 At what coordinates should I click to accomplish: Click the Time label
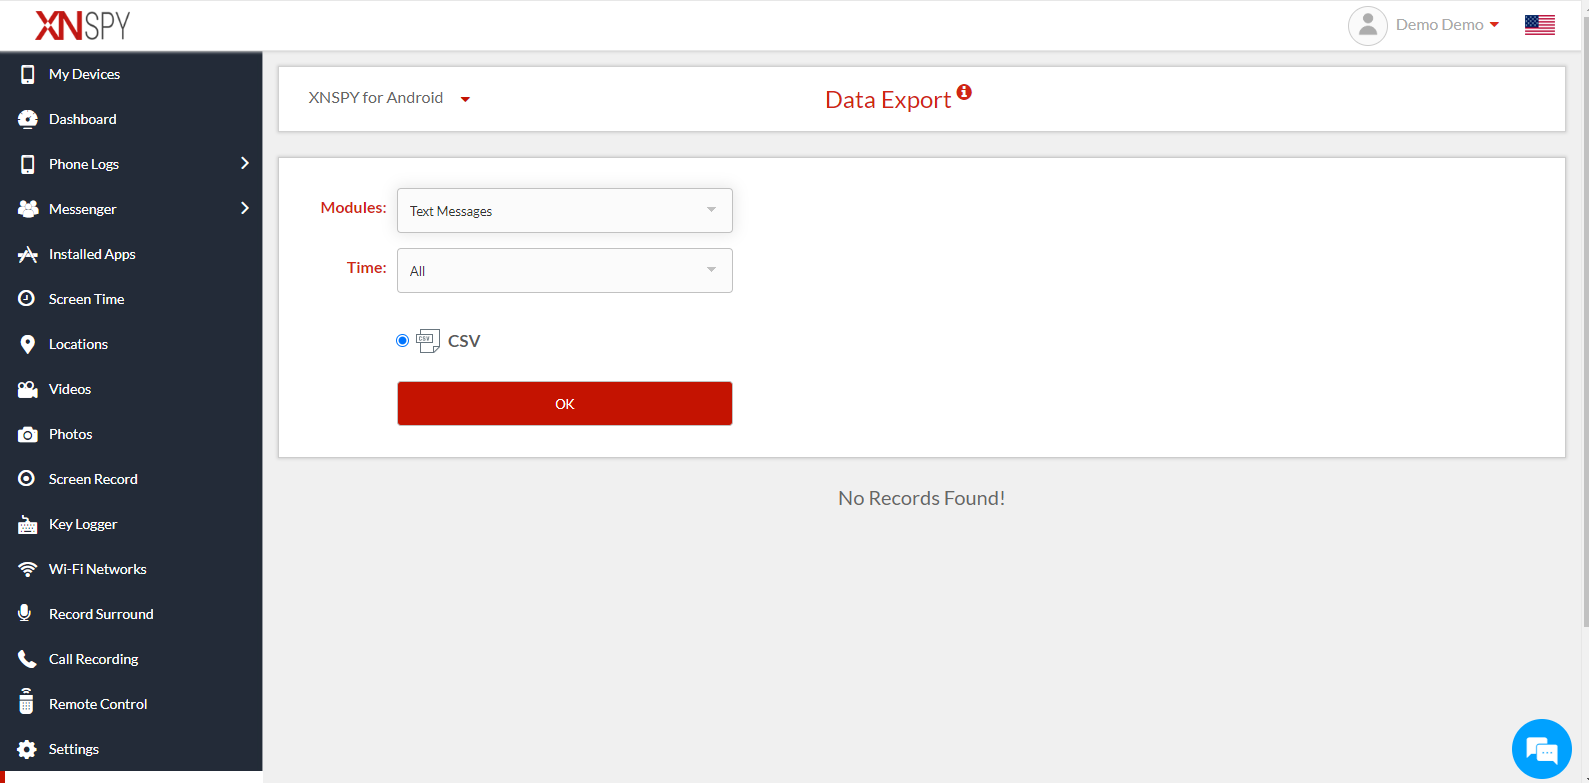366,268
